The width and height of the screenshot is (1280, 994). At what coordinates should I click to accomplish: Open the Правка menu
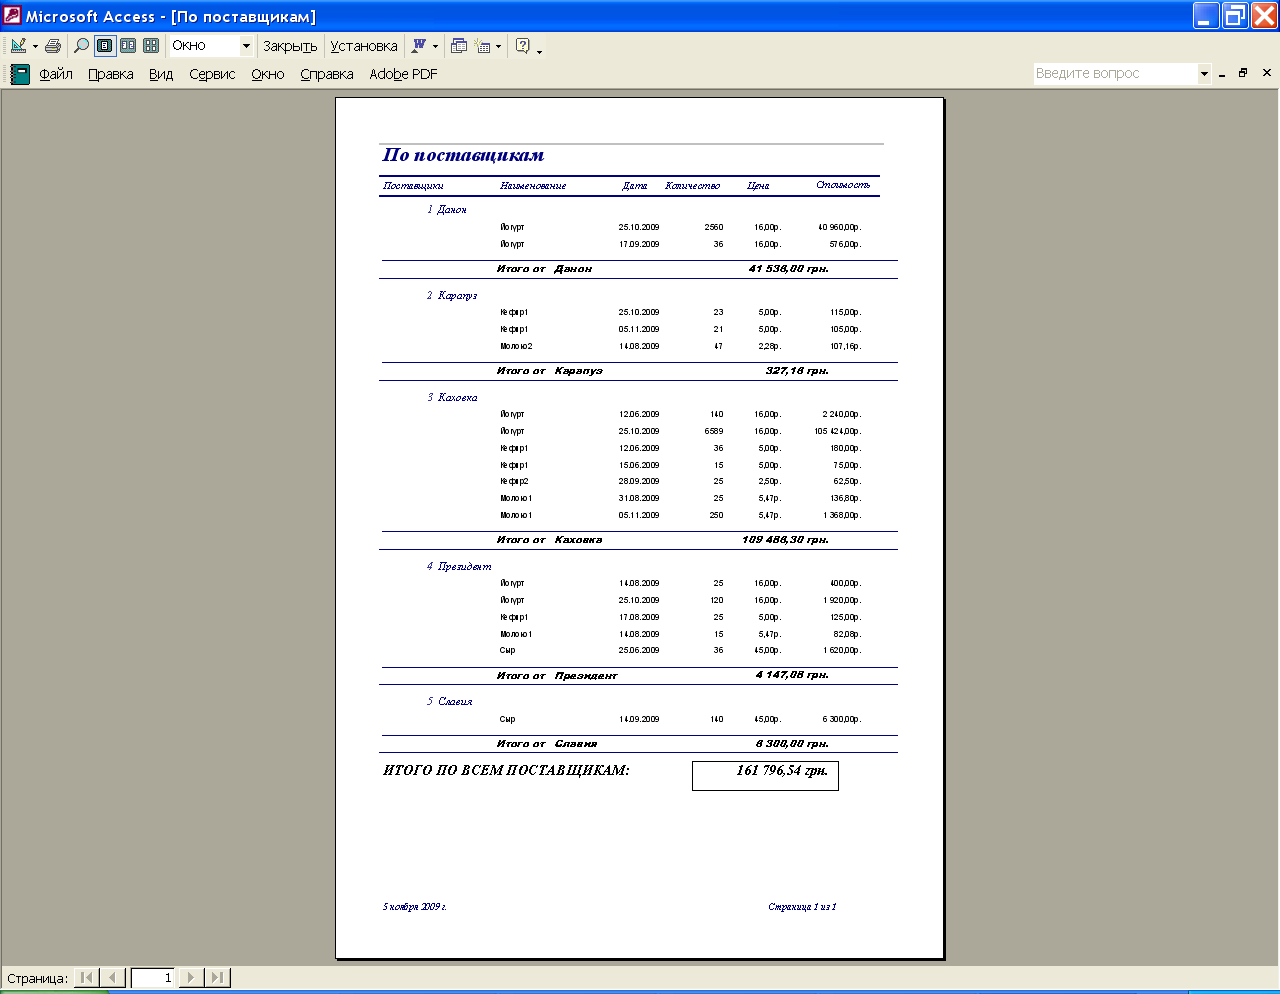111,74
